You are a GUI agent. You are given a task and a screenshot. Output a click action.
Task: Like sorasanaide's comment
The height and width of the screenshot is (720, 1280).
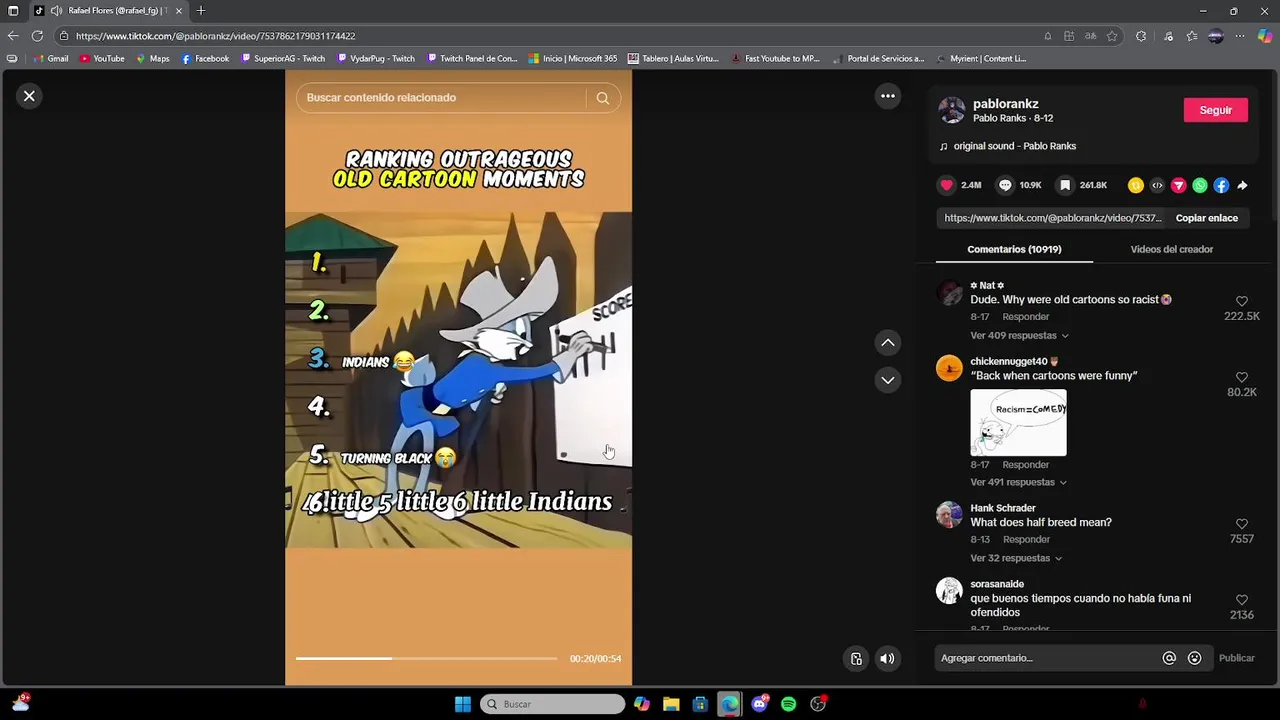point(1242,600)
